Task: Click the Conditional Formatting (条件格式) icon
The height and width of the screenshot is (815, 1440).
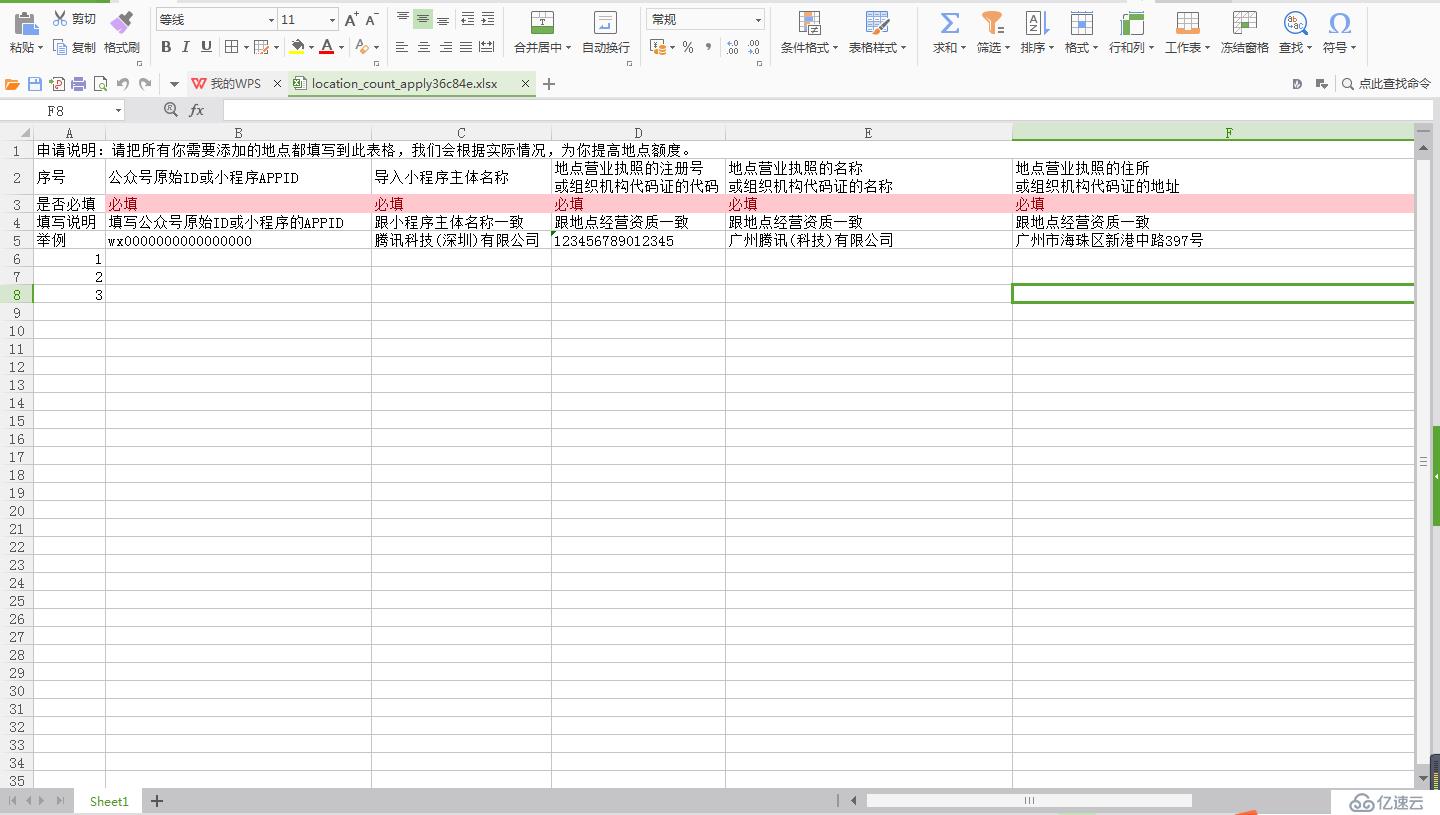Action: coord(809,24)
